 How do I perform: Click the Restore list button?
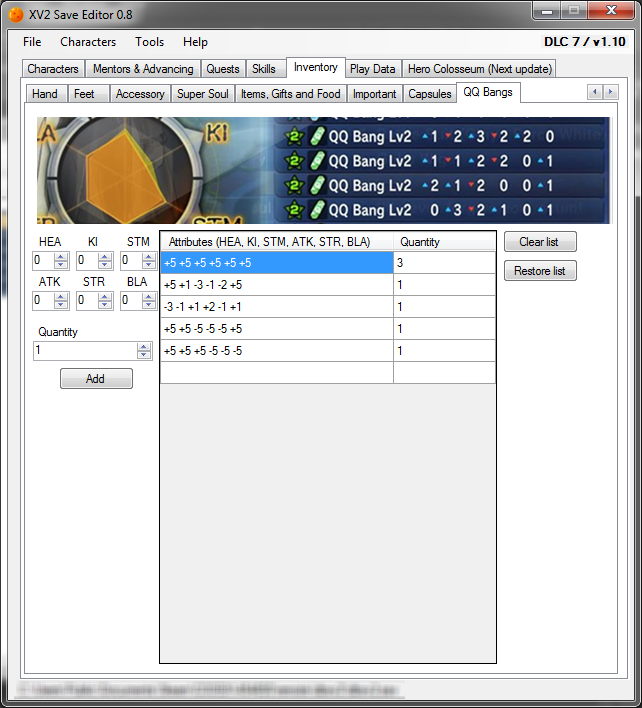click(540, 271)
